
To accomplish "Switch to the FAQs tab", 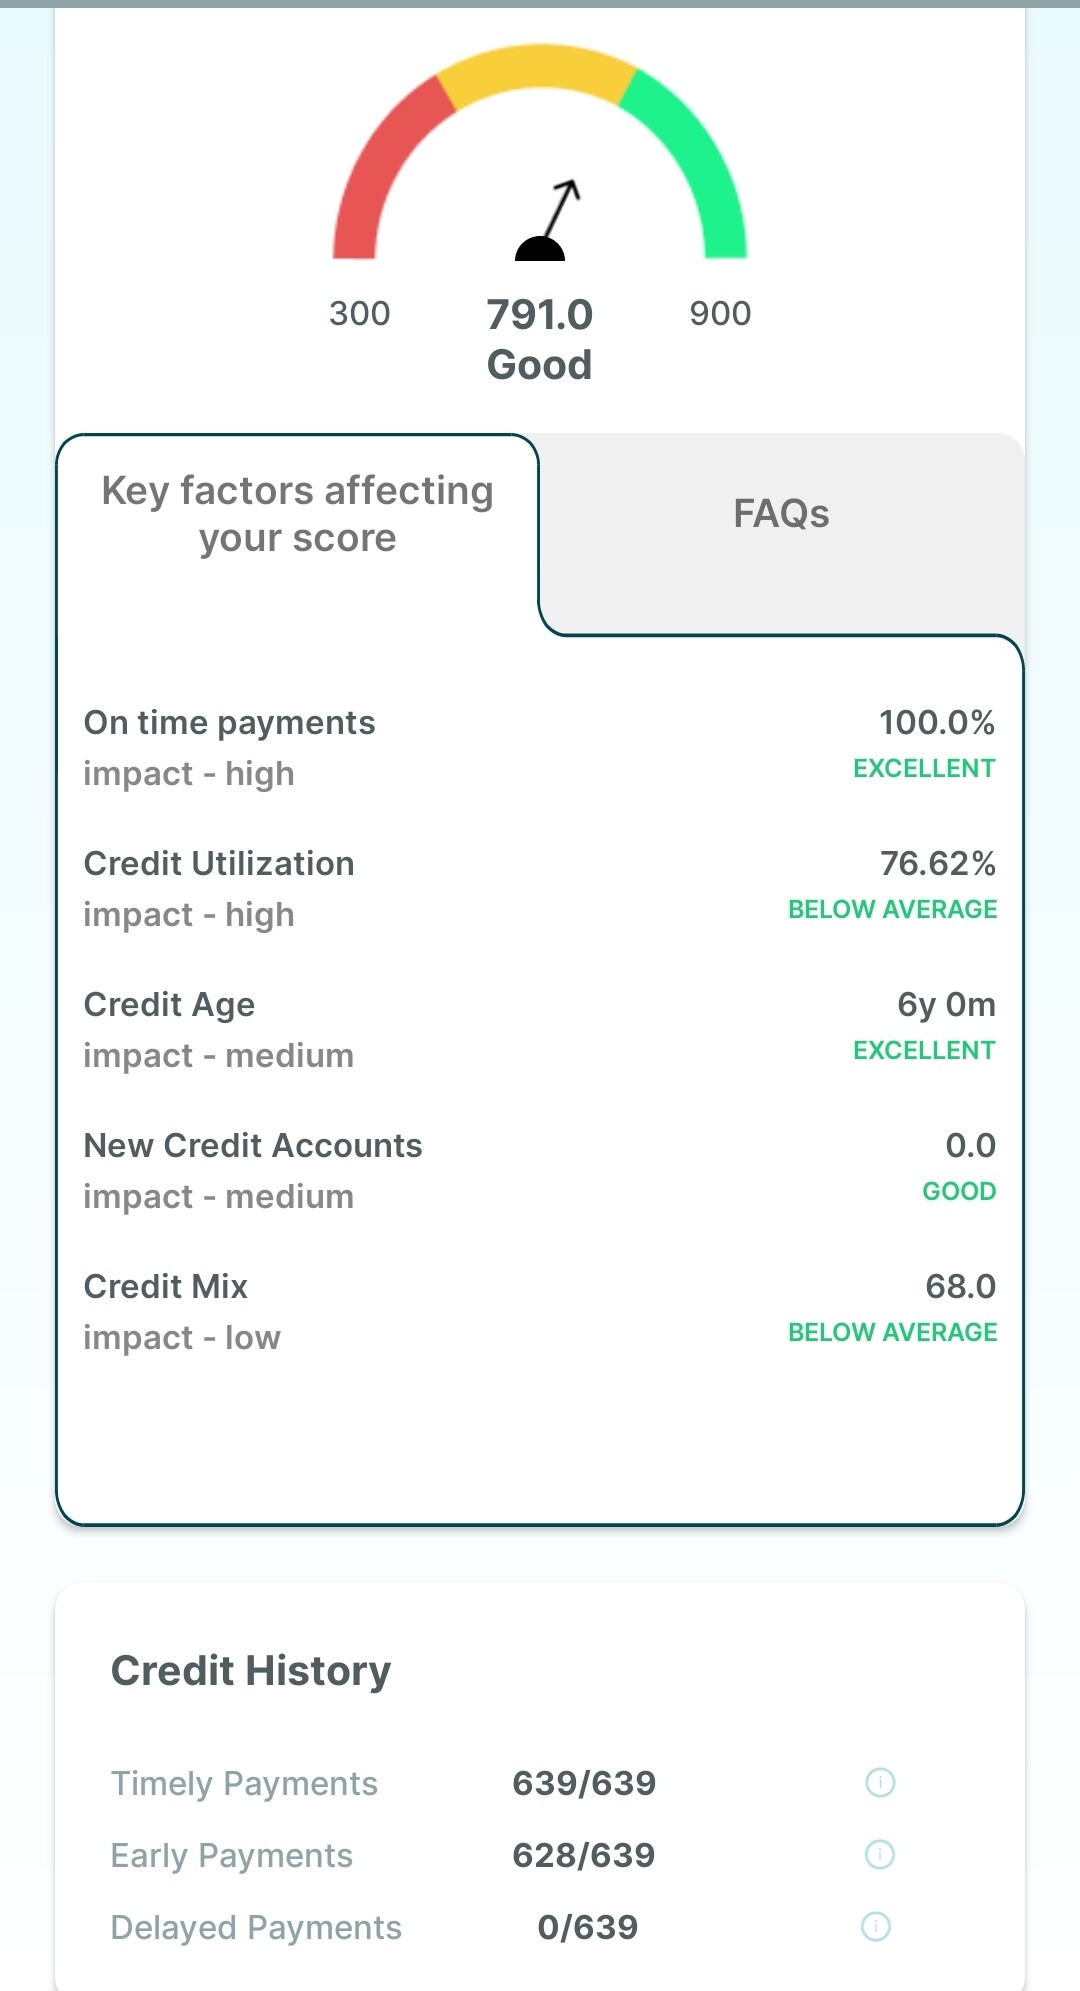I will pos(781,514).
